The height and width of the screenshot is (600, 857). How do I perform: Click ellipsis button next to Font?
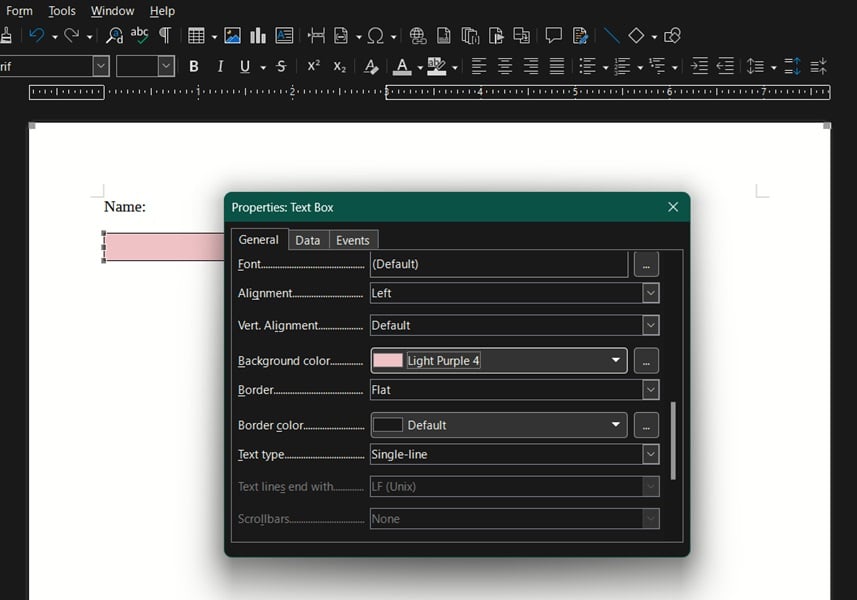point(646,264)
